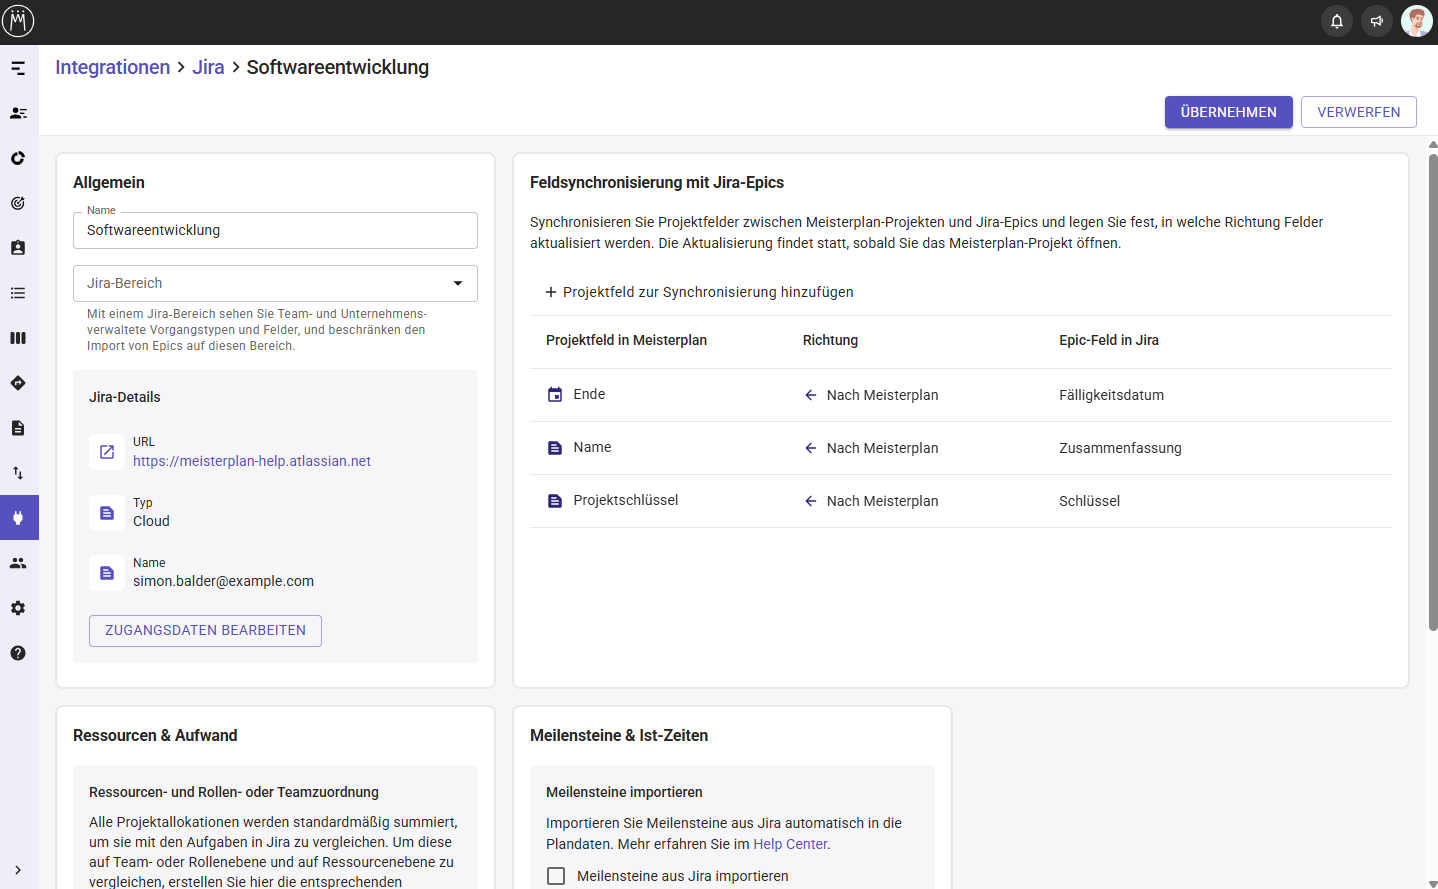The width and height of the screenshot is (1438, 889).
Task: Select the Schlüssel cell
Action: (x=1089, y=501)
